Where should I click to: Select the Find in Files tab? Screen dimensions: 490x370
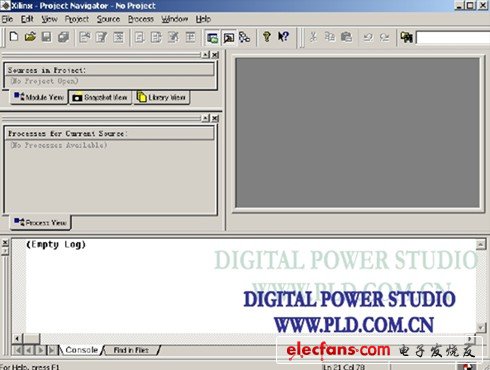(131, 350)
